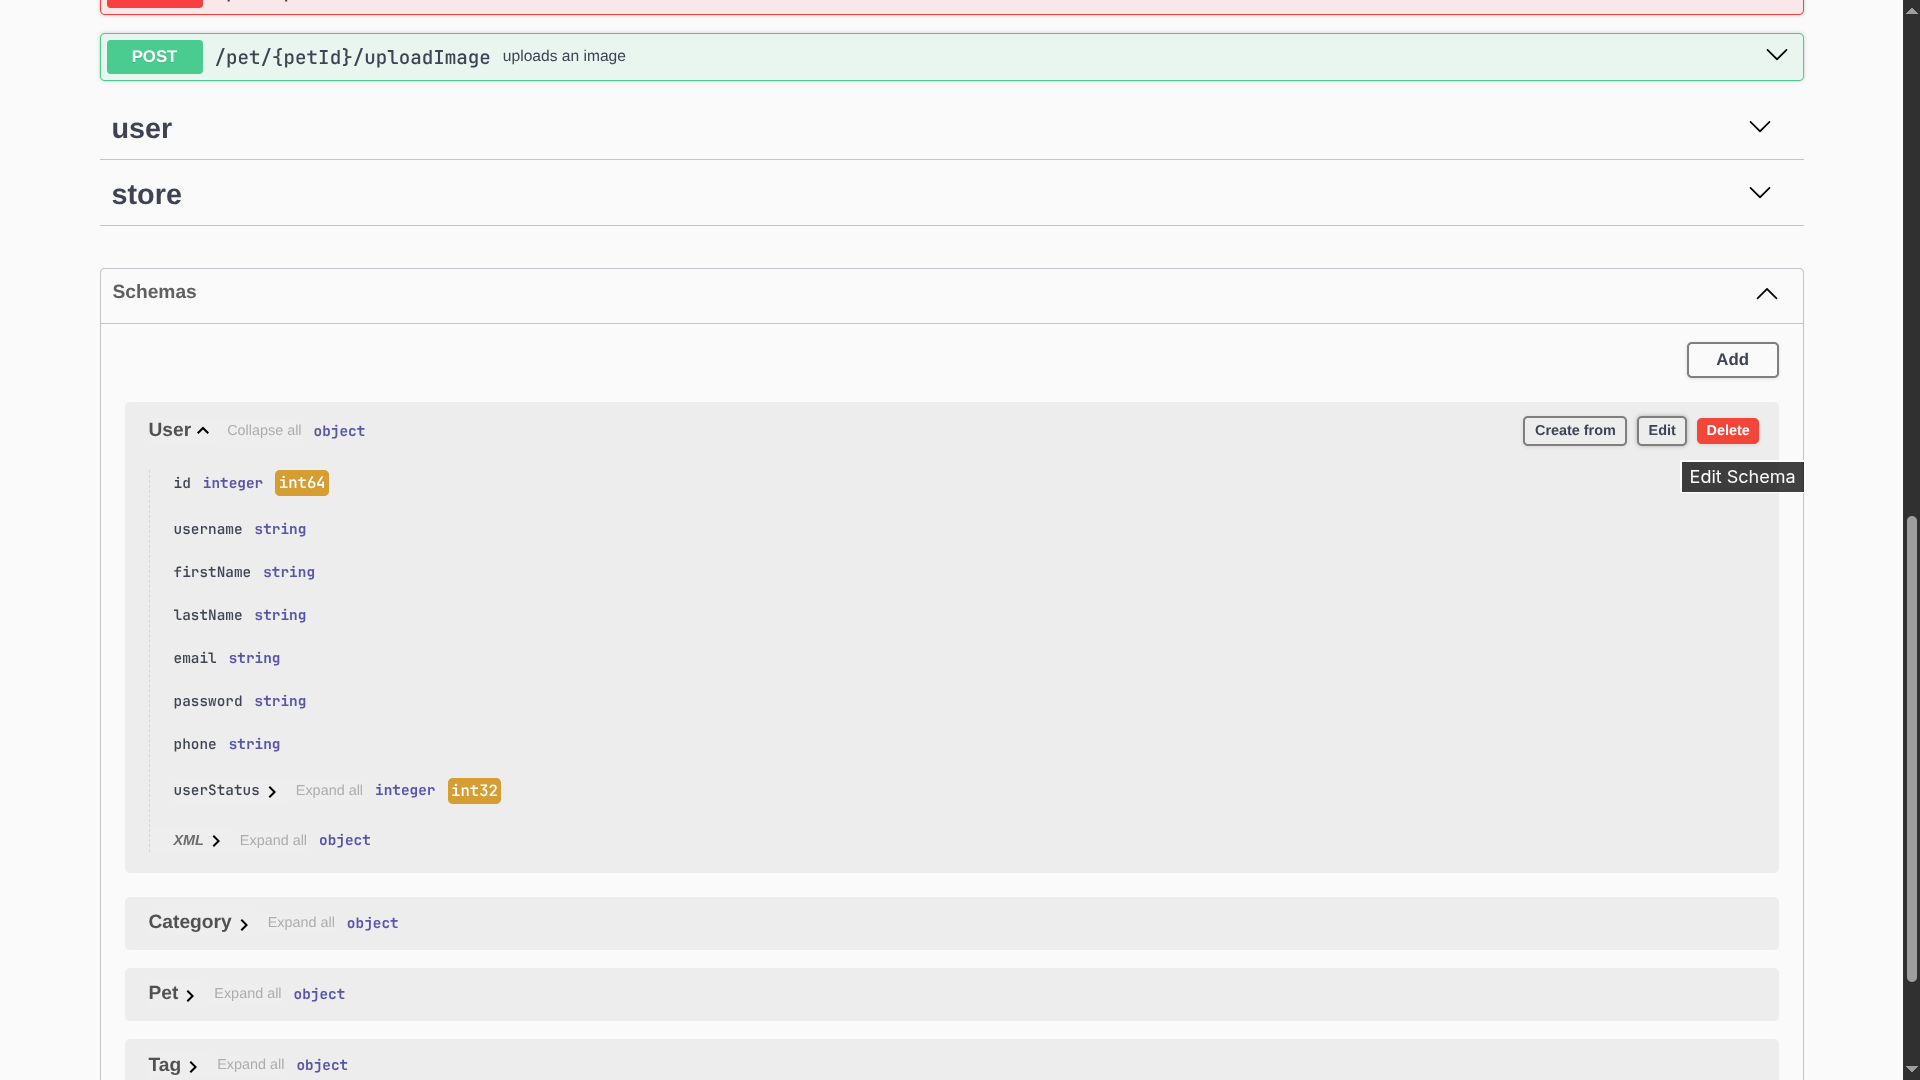Click Expand all next to XML
1920x1080 pixels.
click(273, 841)
